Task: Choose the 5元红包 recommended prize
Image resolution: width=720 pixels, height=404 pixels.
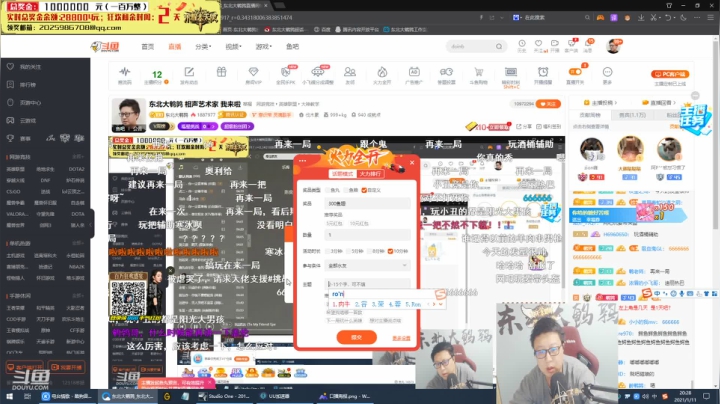Action: click(334, 224)
